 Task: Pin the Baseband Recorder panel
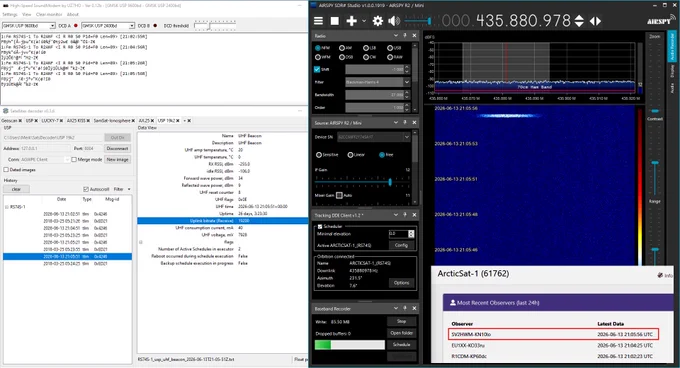pos(405,308)
